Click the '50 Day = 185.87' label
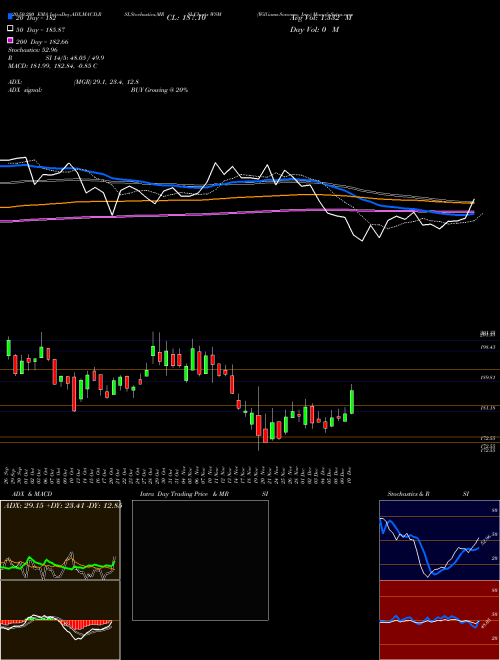The image size is (500, 660). 41,30
